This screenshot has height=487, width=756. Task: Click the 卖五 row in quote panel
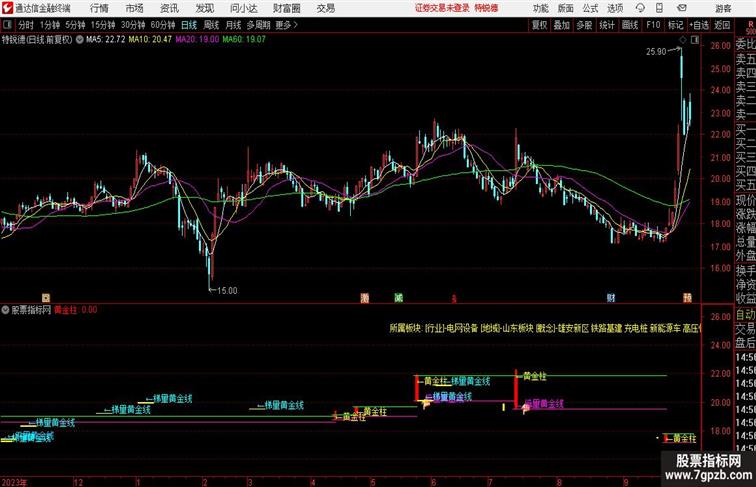(745, 59)
